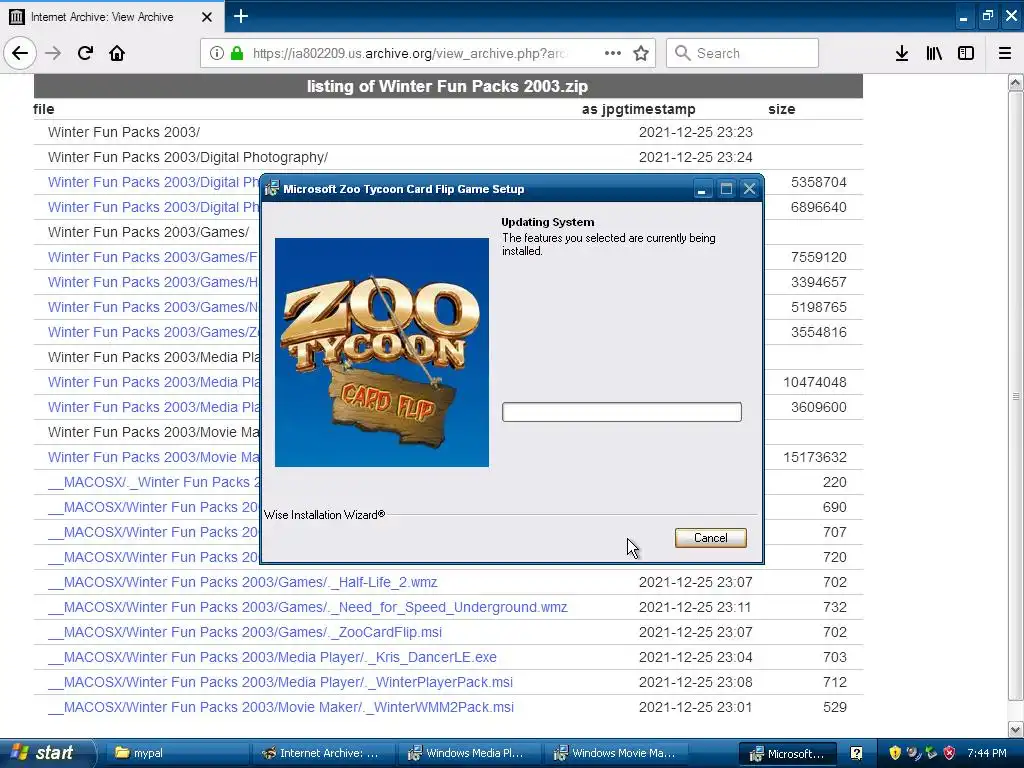Open the Need_for_Speed_Underground.wmz link
Screen dimensions: 1024x768
click(308, 607)
